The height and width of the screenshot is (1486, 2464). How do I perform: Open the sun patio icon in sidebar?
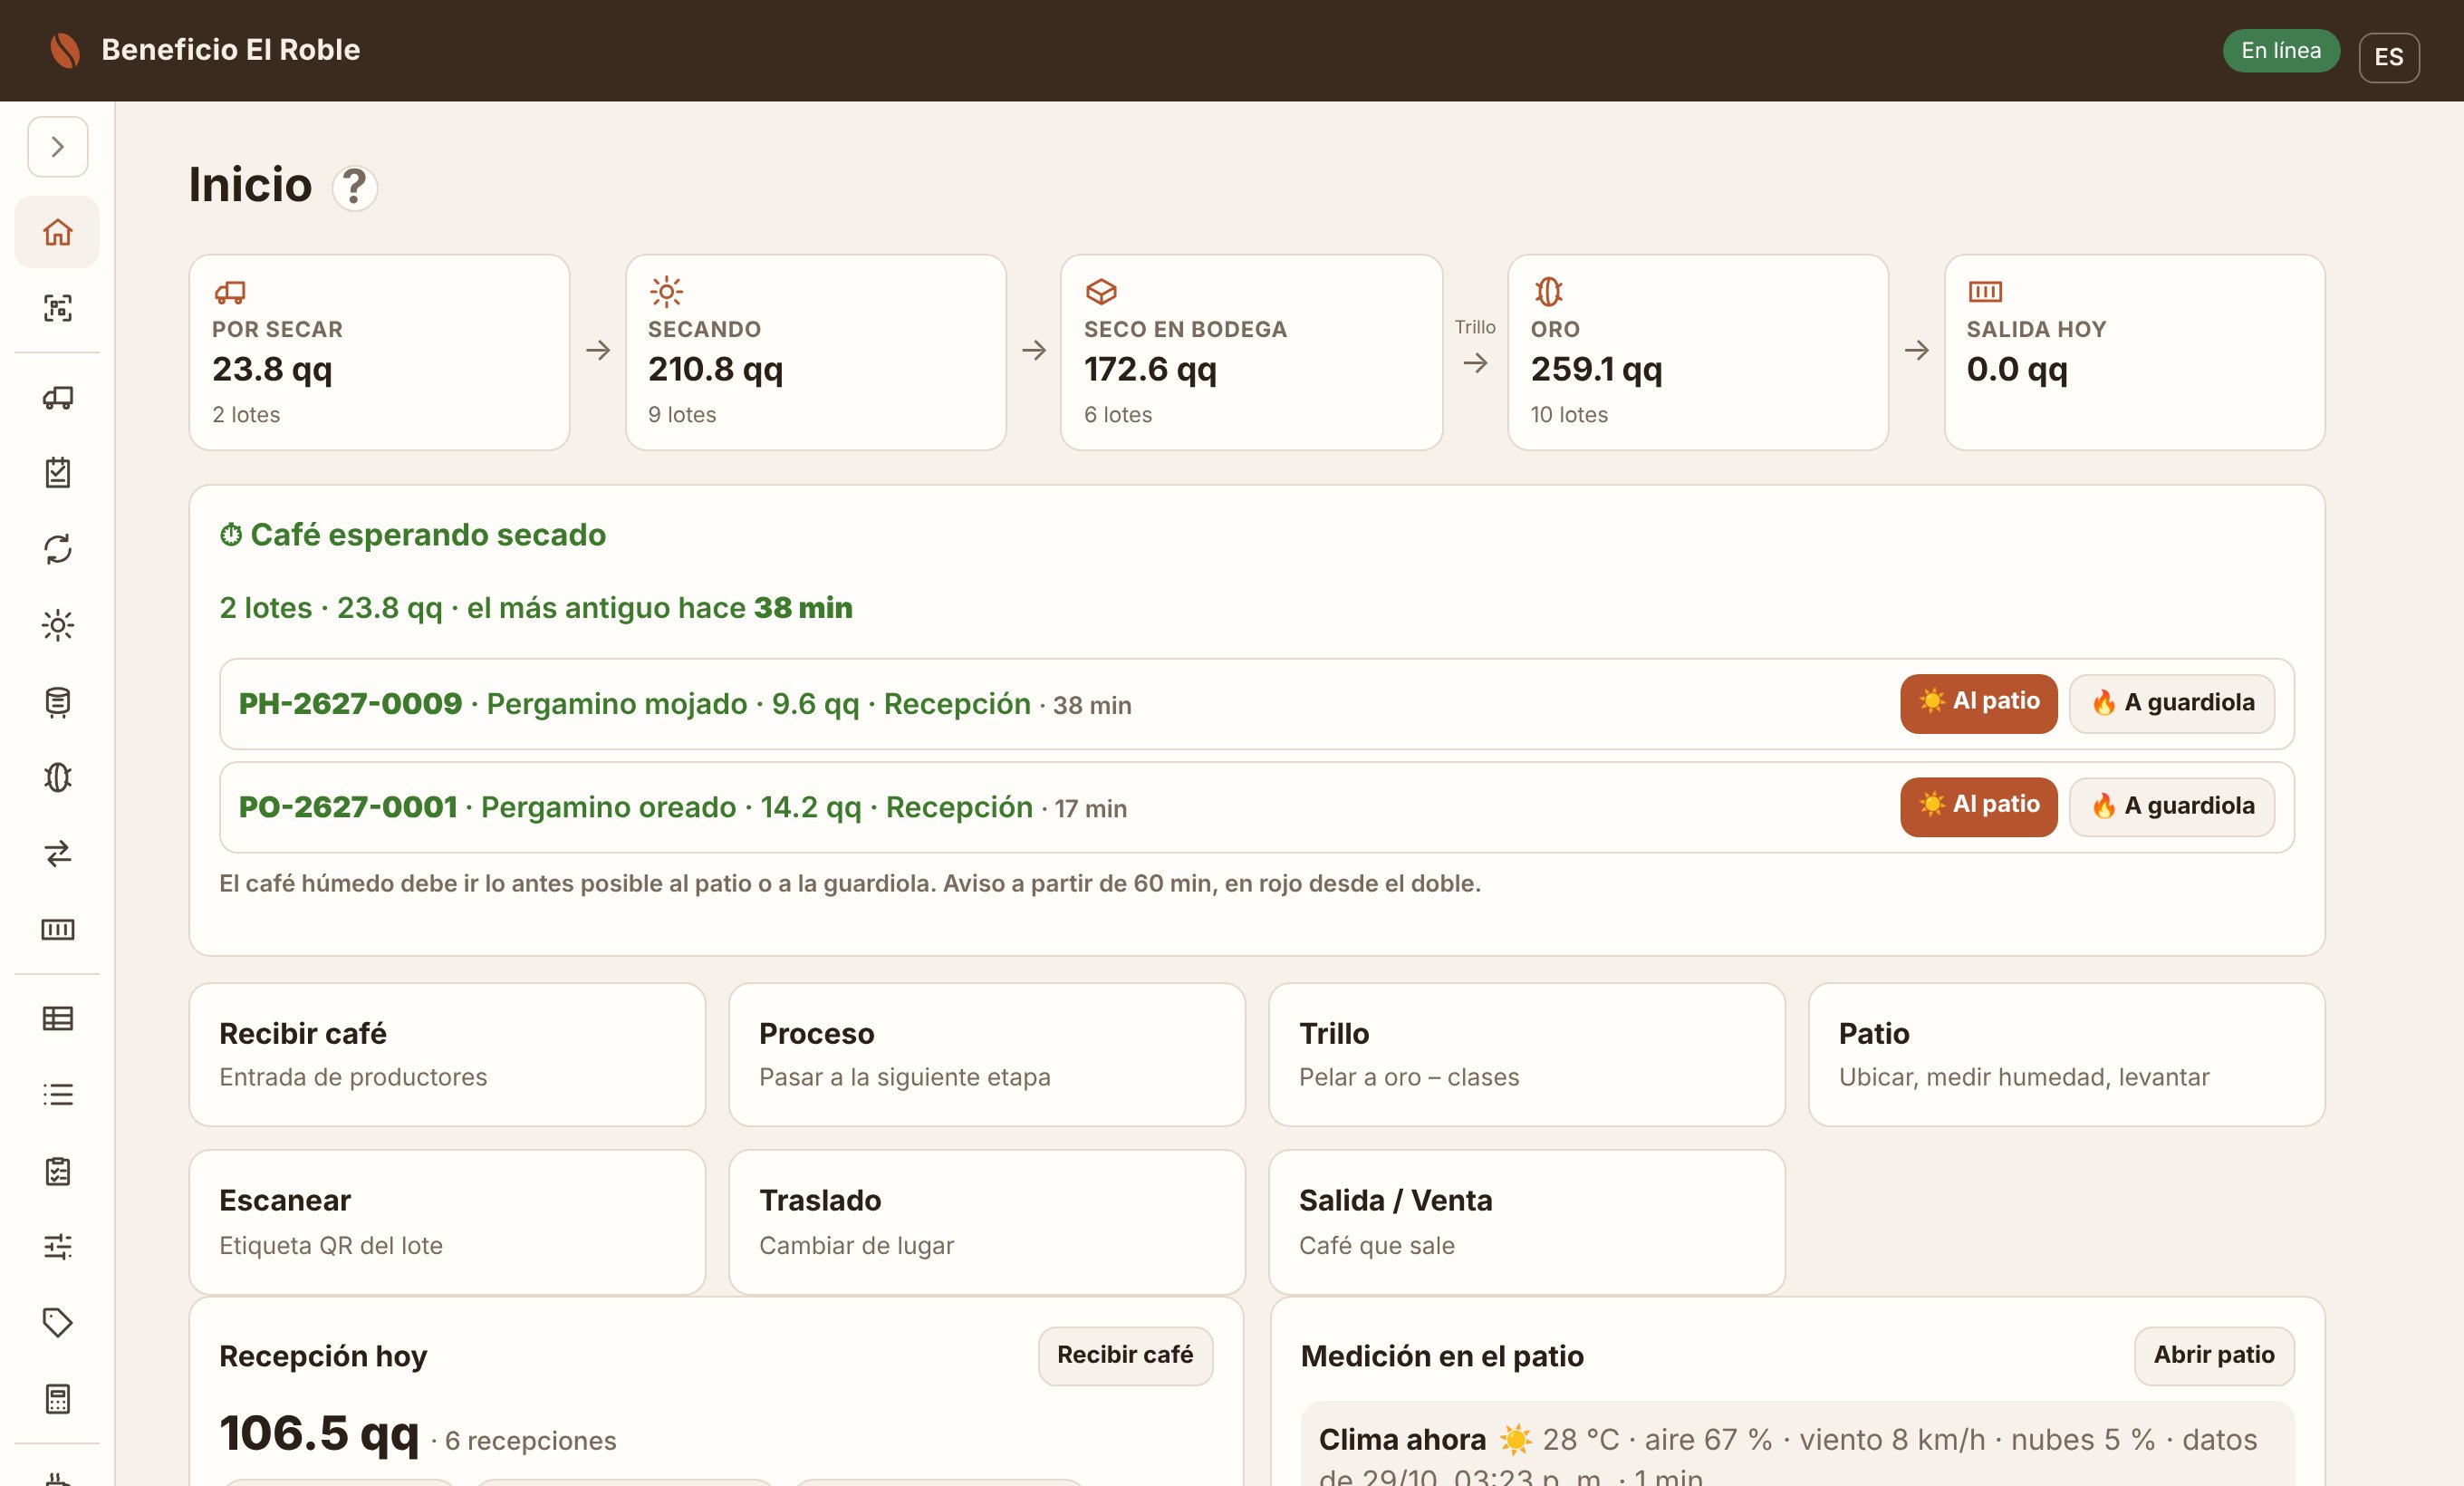(57, 625)
